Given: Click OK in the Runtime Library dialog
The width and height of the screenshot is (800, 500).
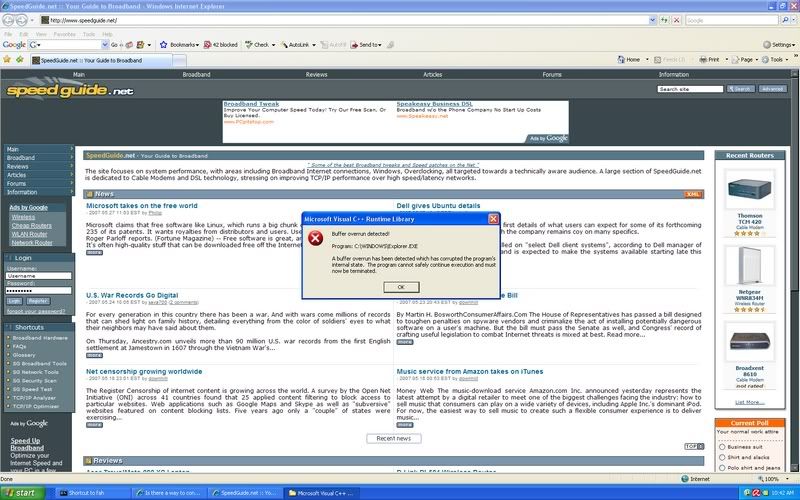Looking at the screenshot, I should 401,287.
